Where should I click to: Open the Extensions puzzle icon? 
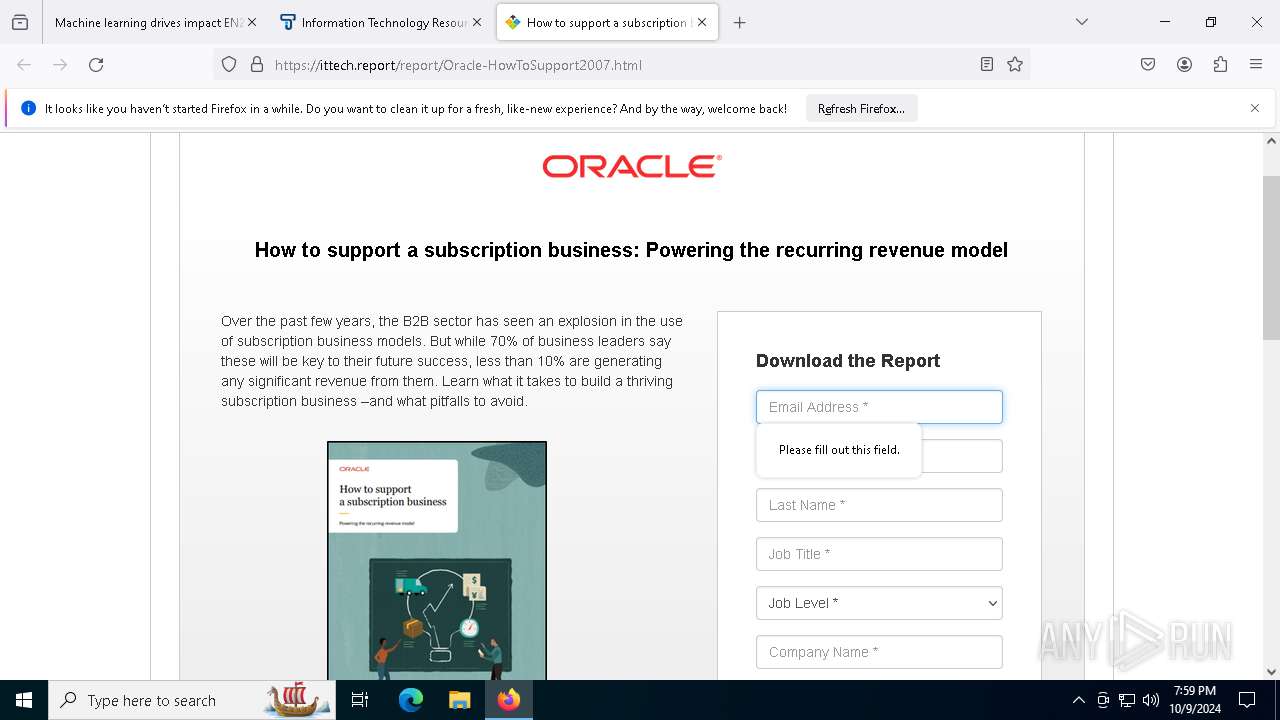pyautogui.click(x=1220, y=65)
